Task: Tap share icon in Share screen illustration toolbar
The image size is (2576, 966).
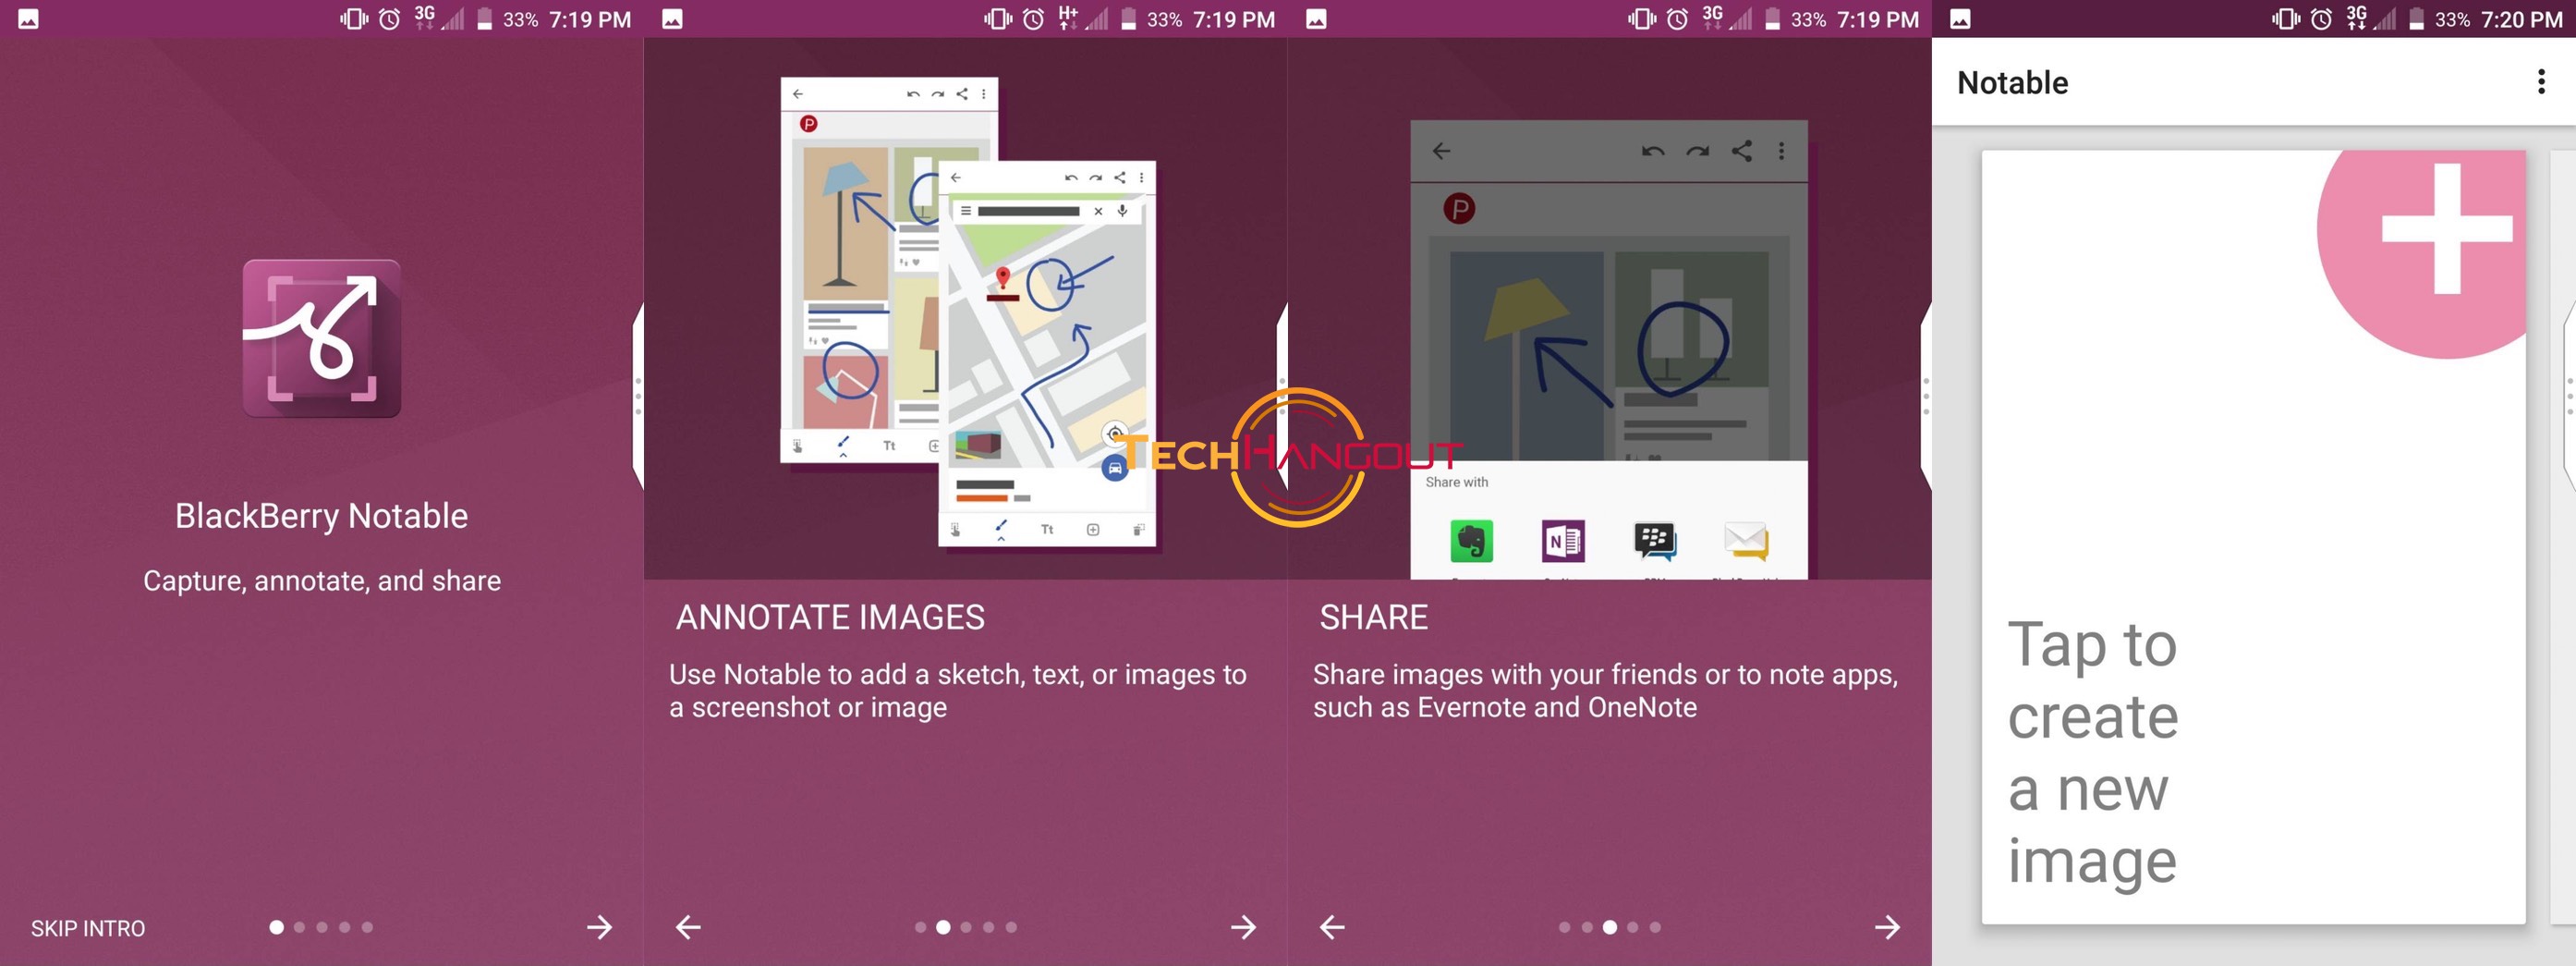Action: (x=1742, y=151)
